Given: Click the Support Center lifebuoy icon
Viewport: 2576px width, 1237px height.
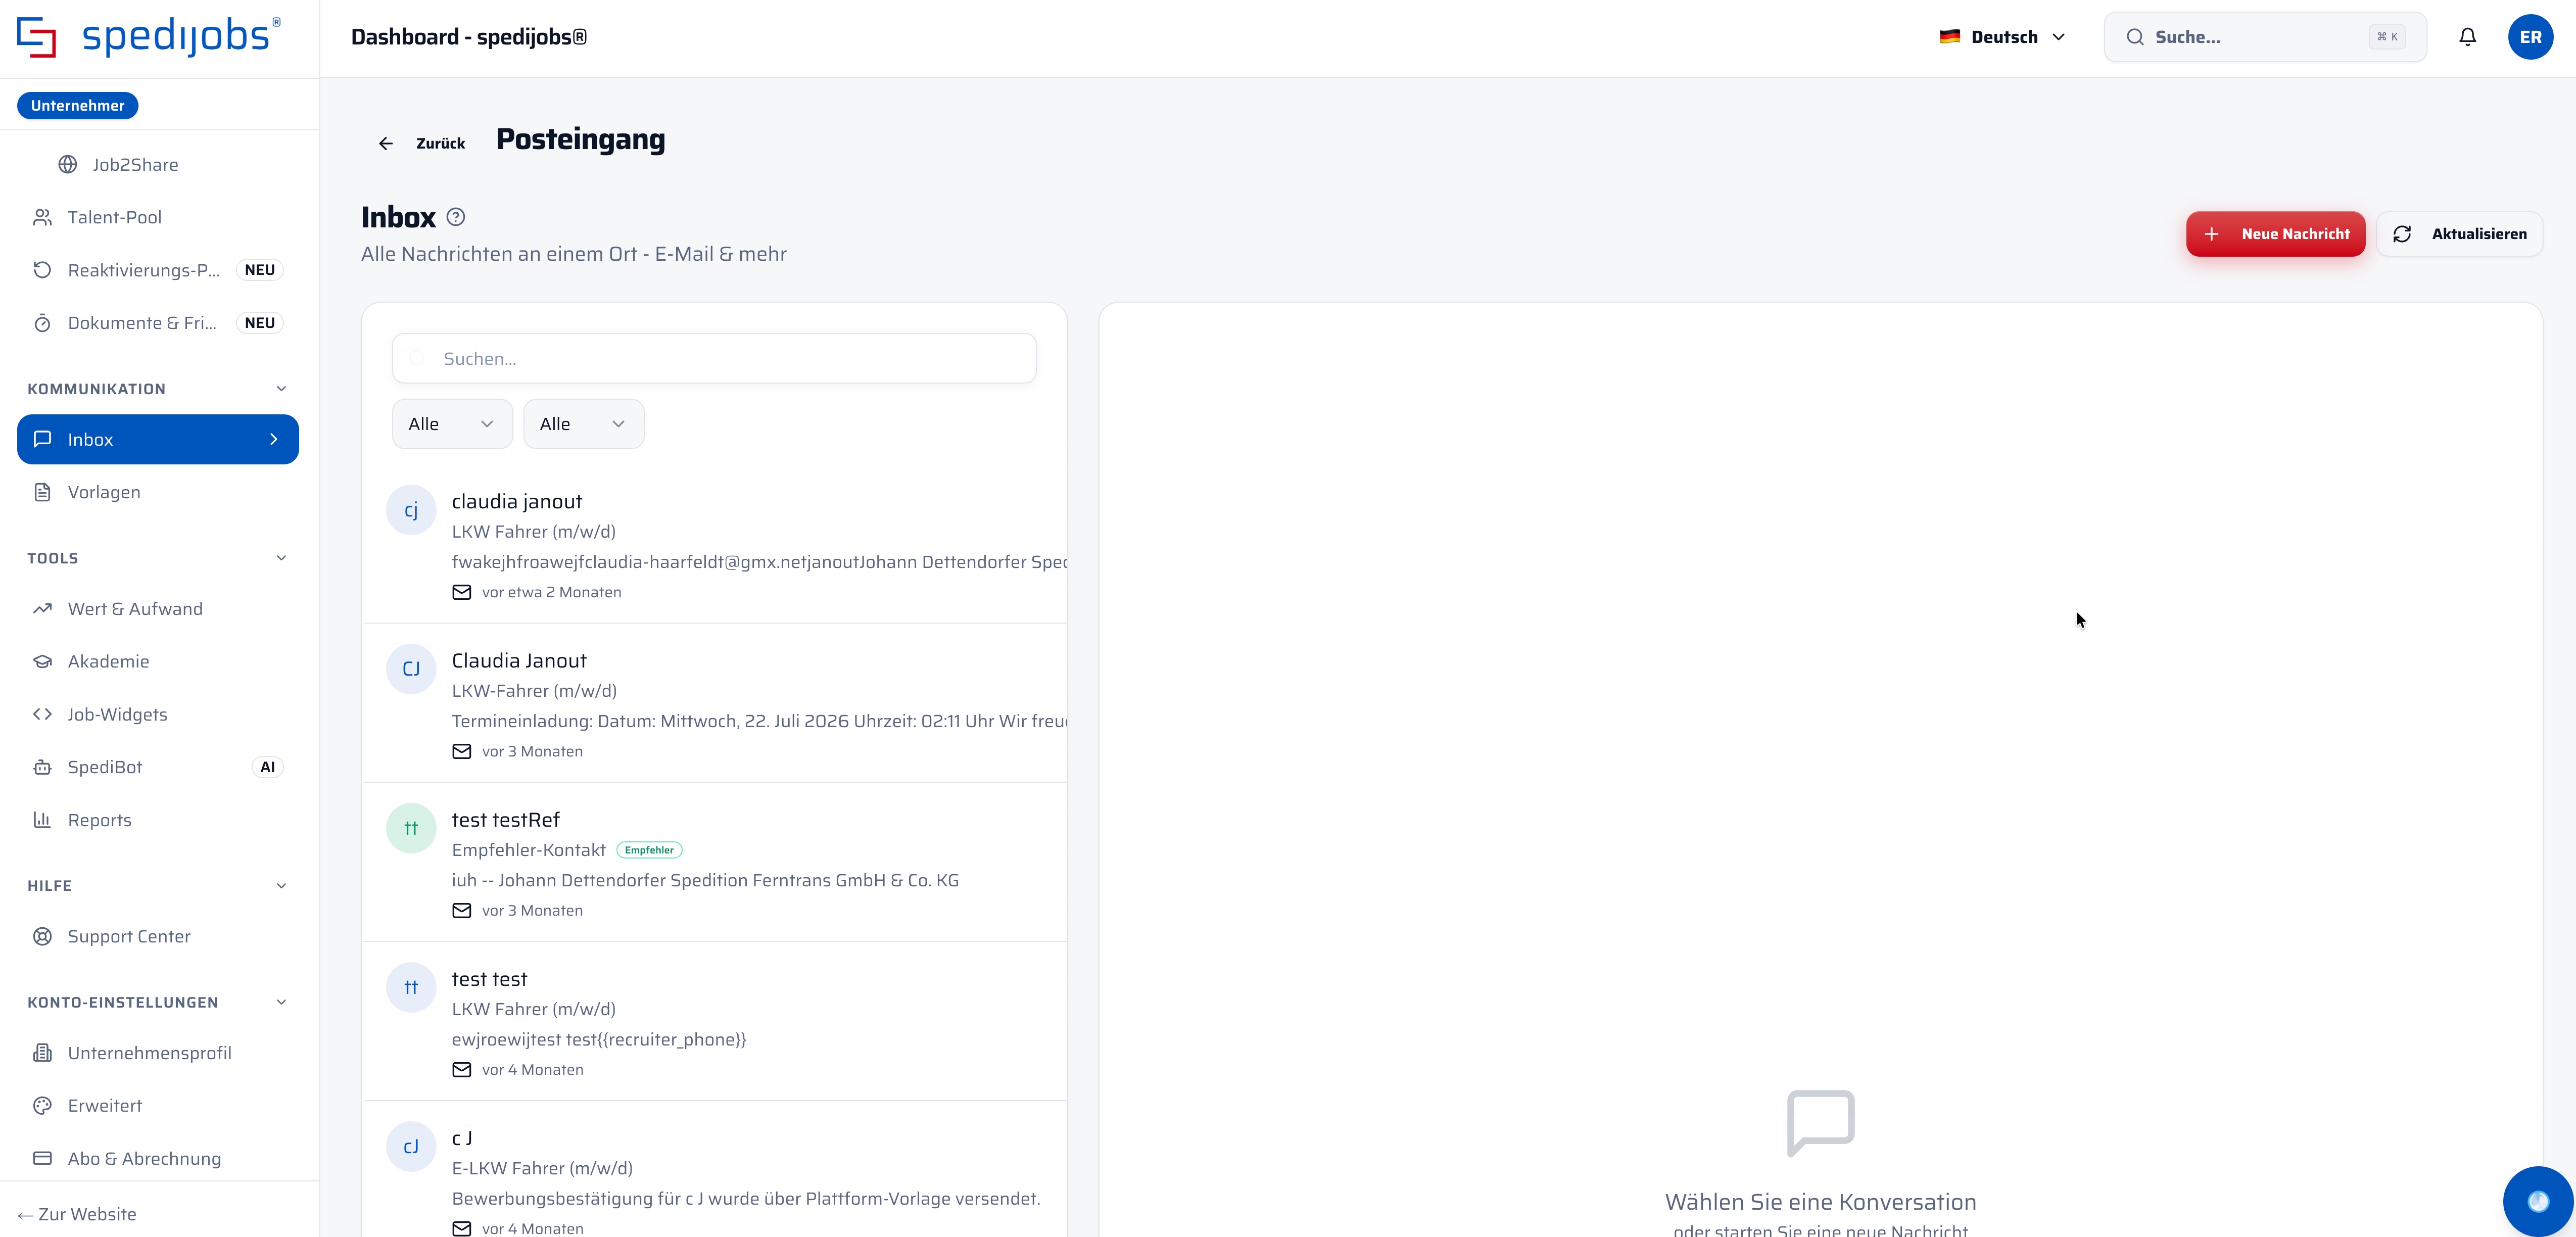Looking at the screenshot, I should click(x=42, y=937).
